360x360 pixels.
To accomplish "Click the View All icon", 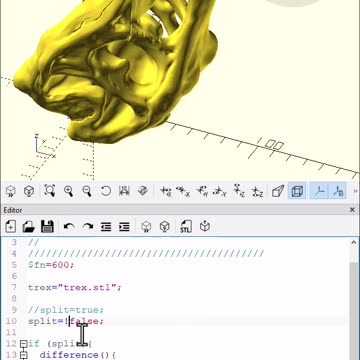I will point(50,192).
